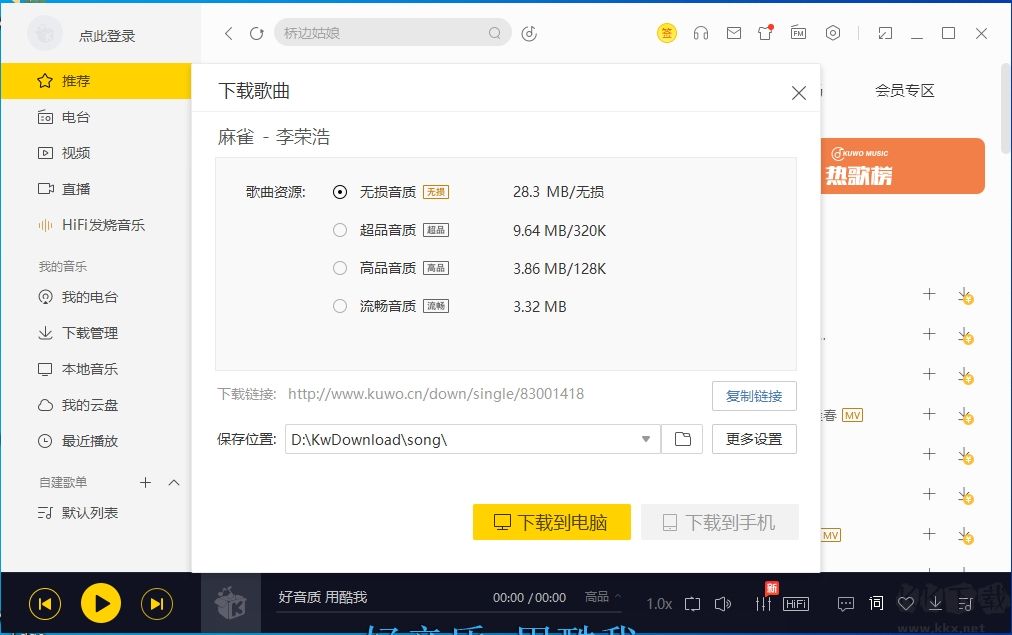Open the equalizer panel in the player bar
The width and height of the screenshot is (1012, 635).
point(765,603)
